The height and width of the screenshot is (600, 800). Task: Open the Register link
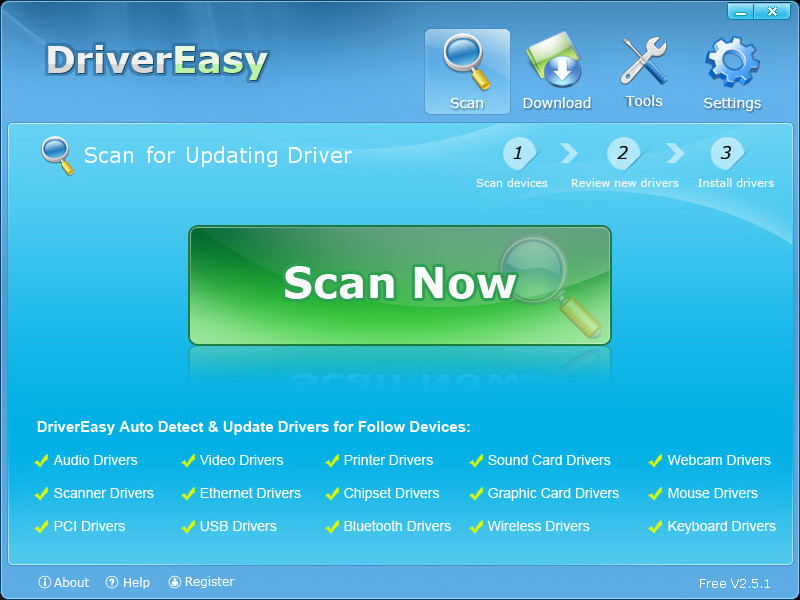click(202, 582)
